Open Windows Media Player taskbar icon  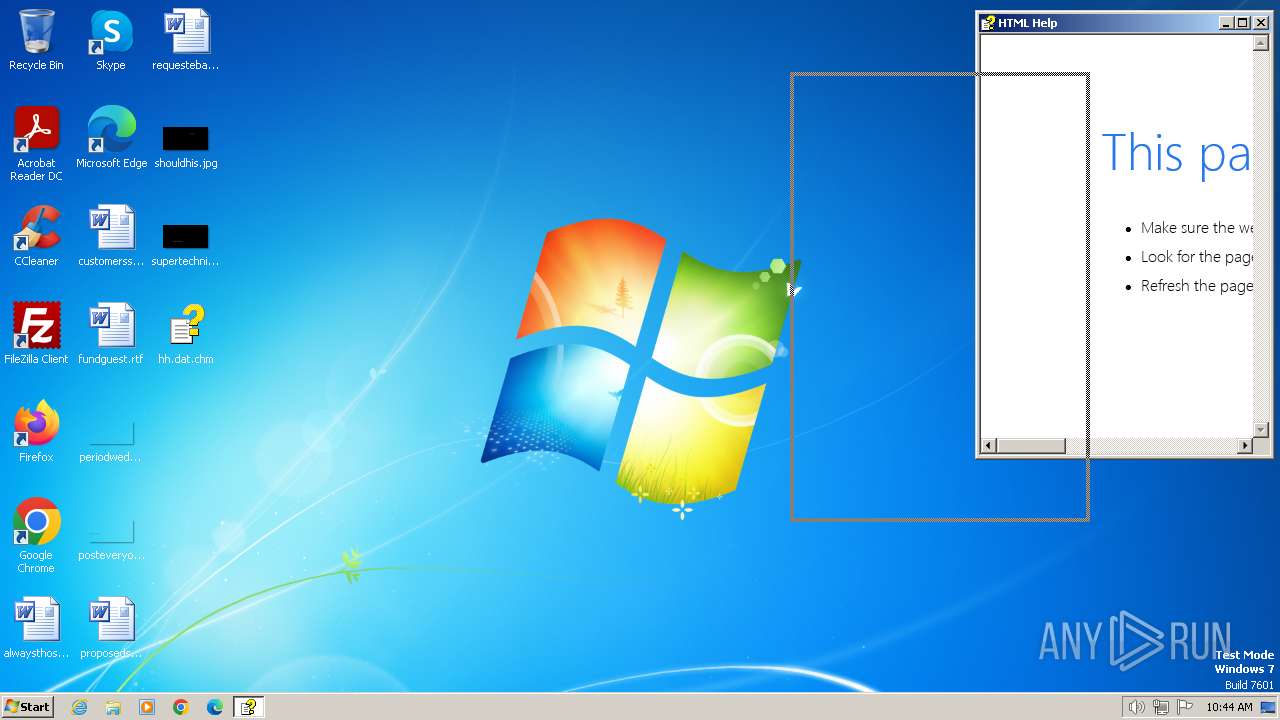click(147, 707)
